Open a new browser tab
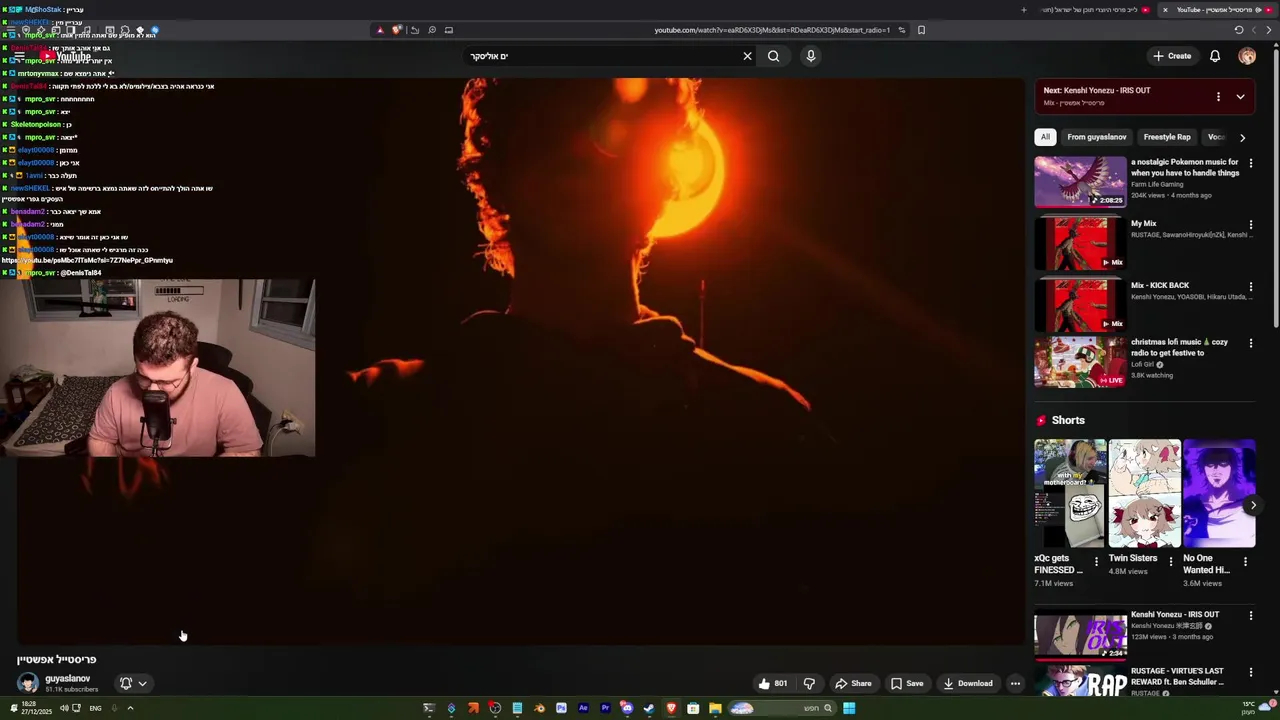 coord(1024,10)
